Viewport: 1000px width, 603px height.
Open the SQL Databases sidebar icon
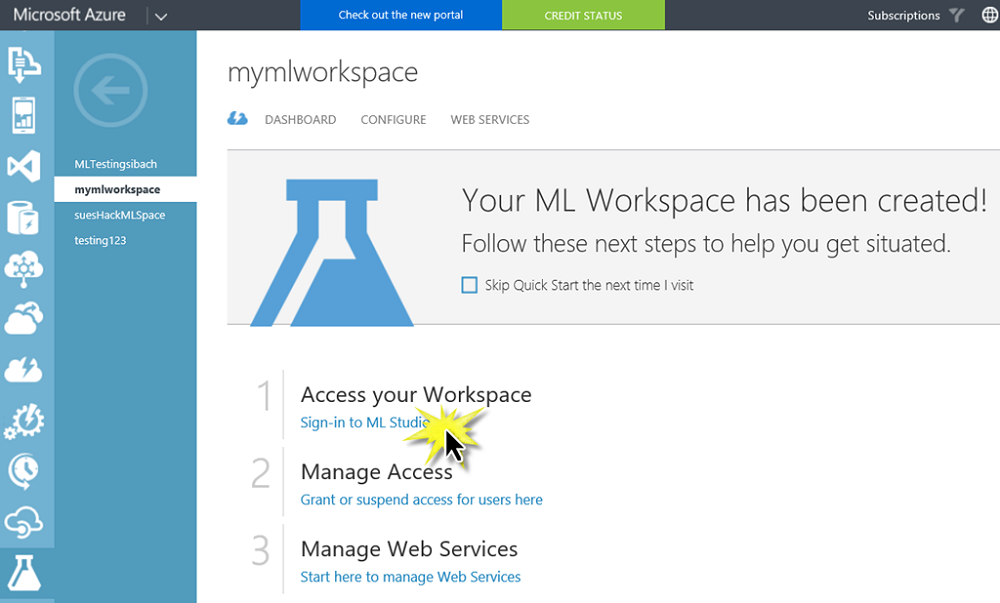click(23, 217)
